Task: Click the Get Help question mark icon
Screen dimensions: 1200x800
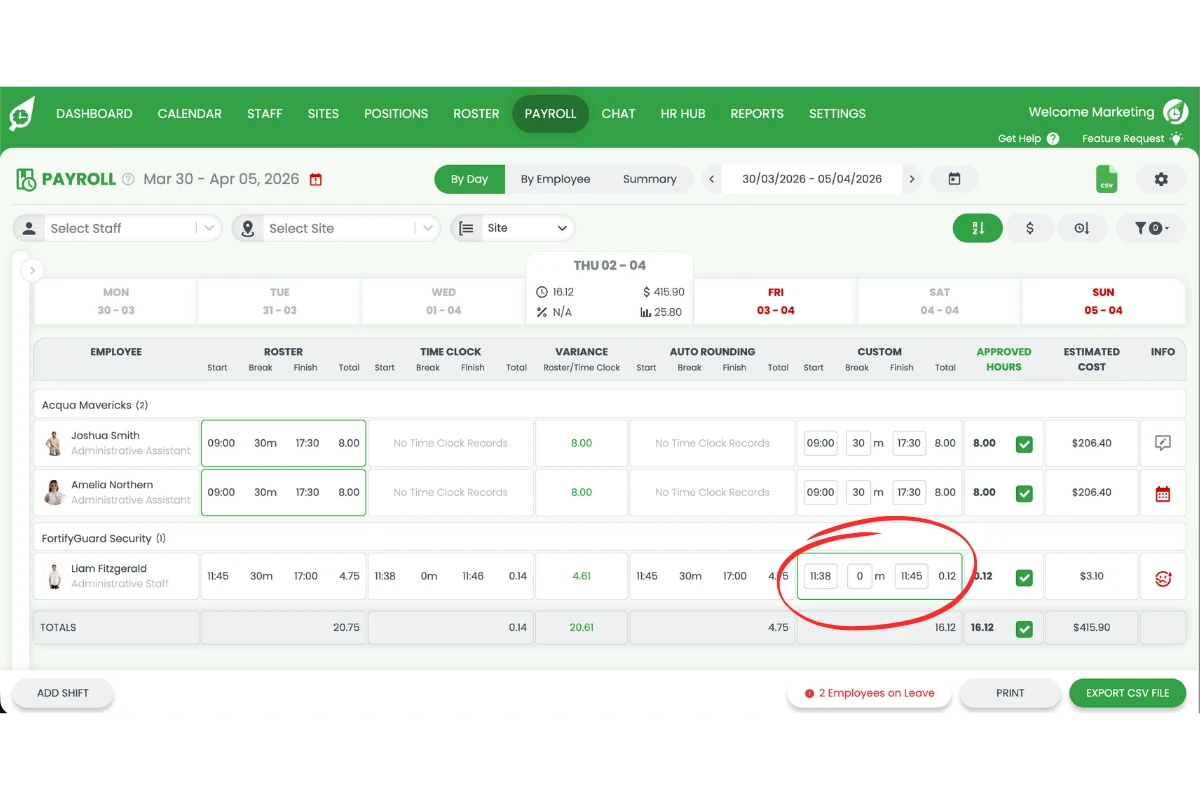Action: 1053,139
